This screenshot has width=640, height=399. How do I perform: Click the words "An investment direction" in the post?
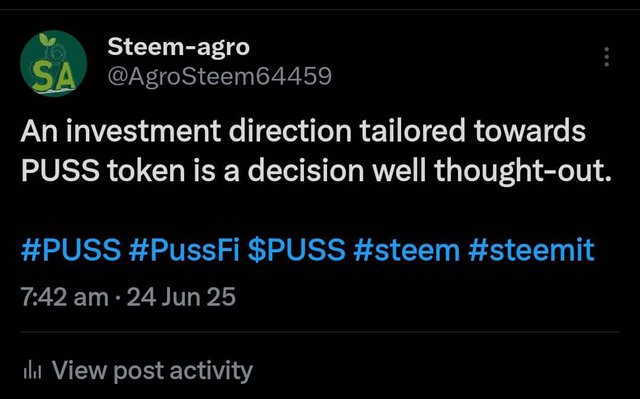point(186,131)
